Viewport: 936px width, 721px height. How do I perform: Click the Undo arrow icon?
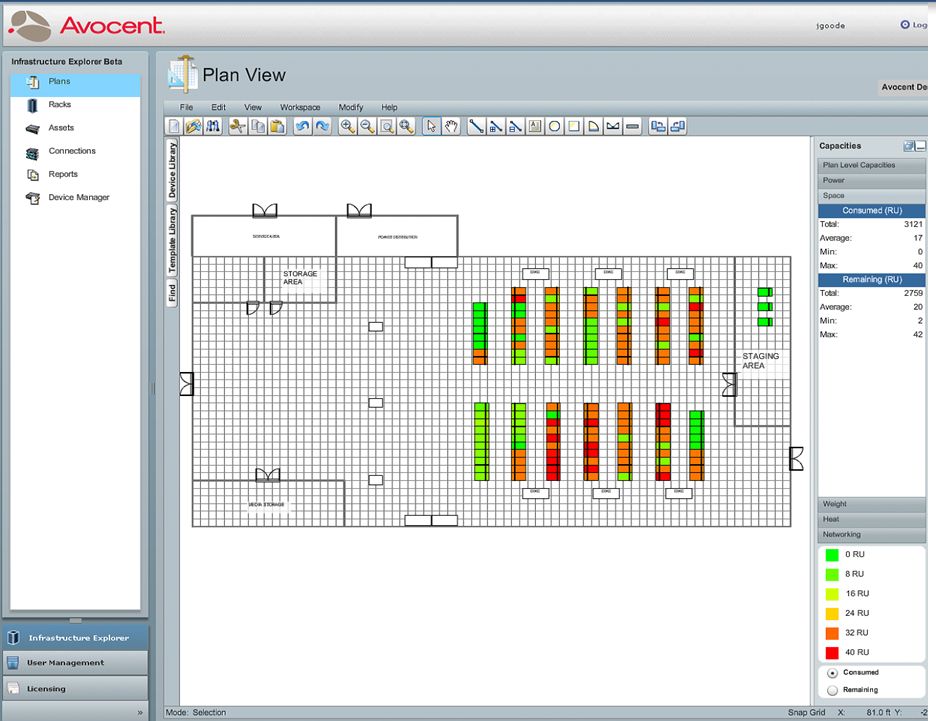[x=302, y=127]
